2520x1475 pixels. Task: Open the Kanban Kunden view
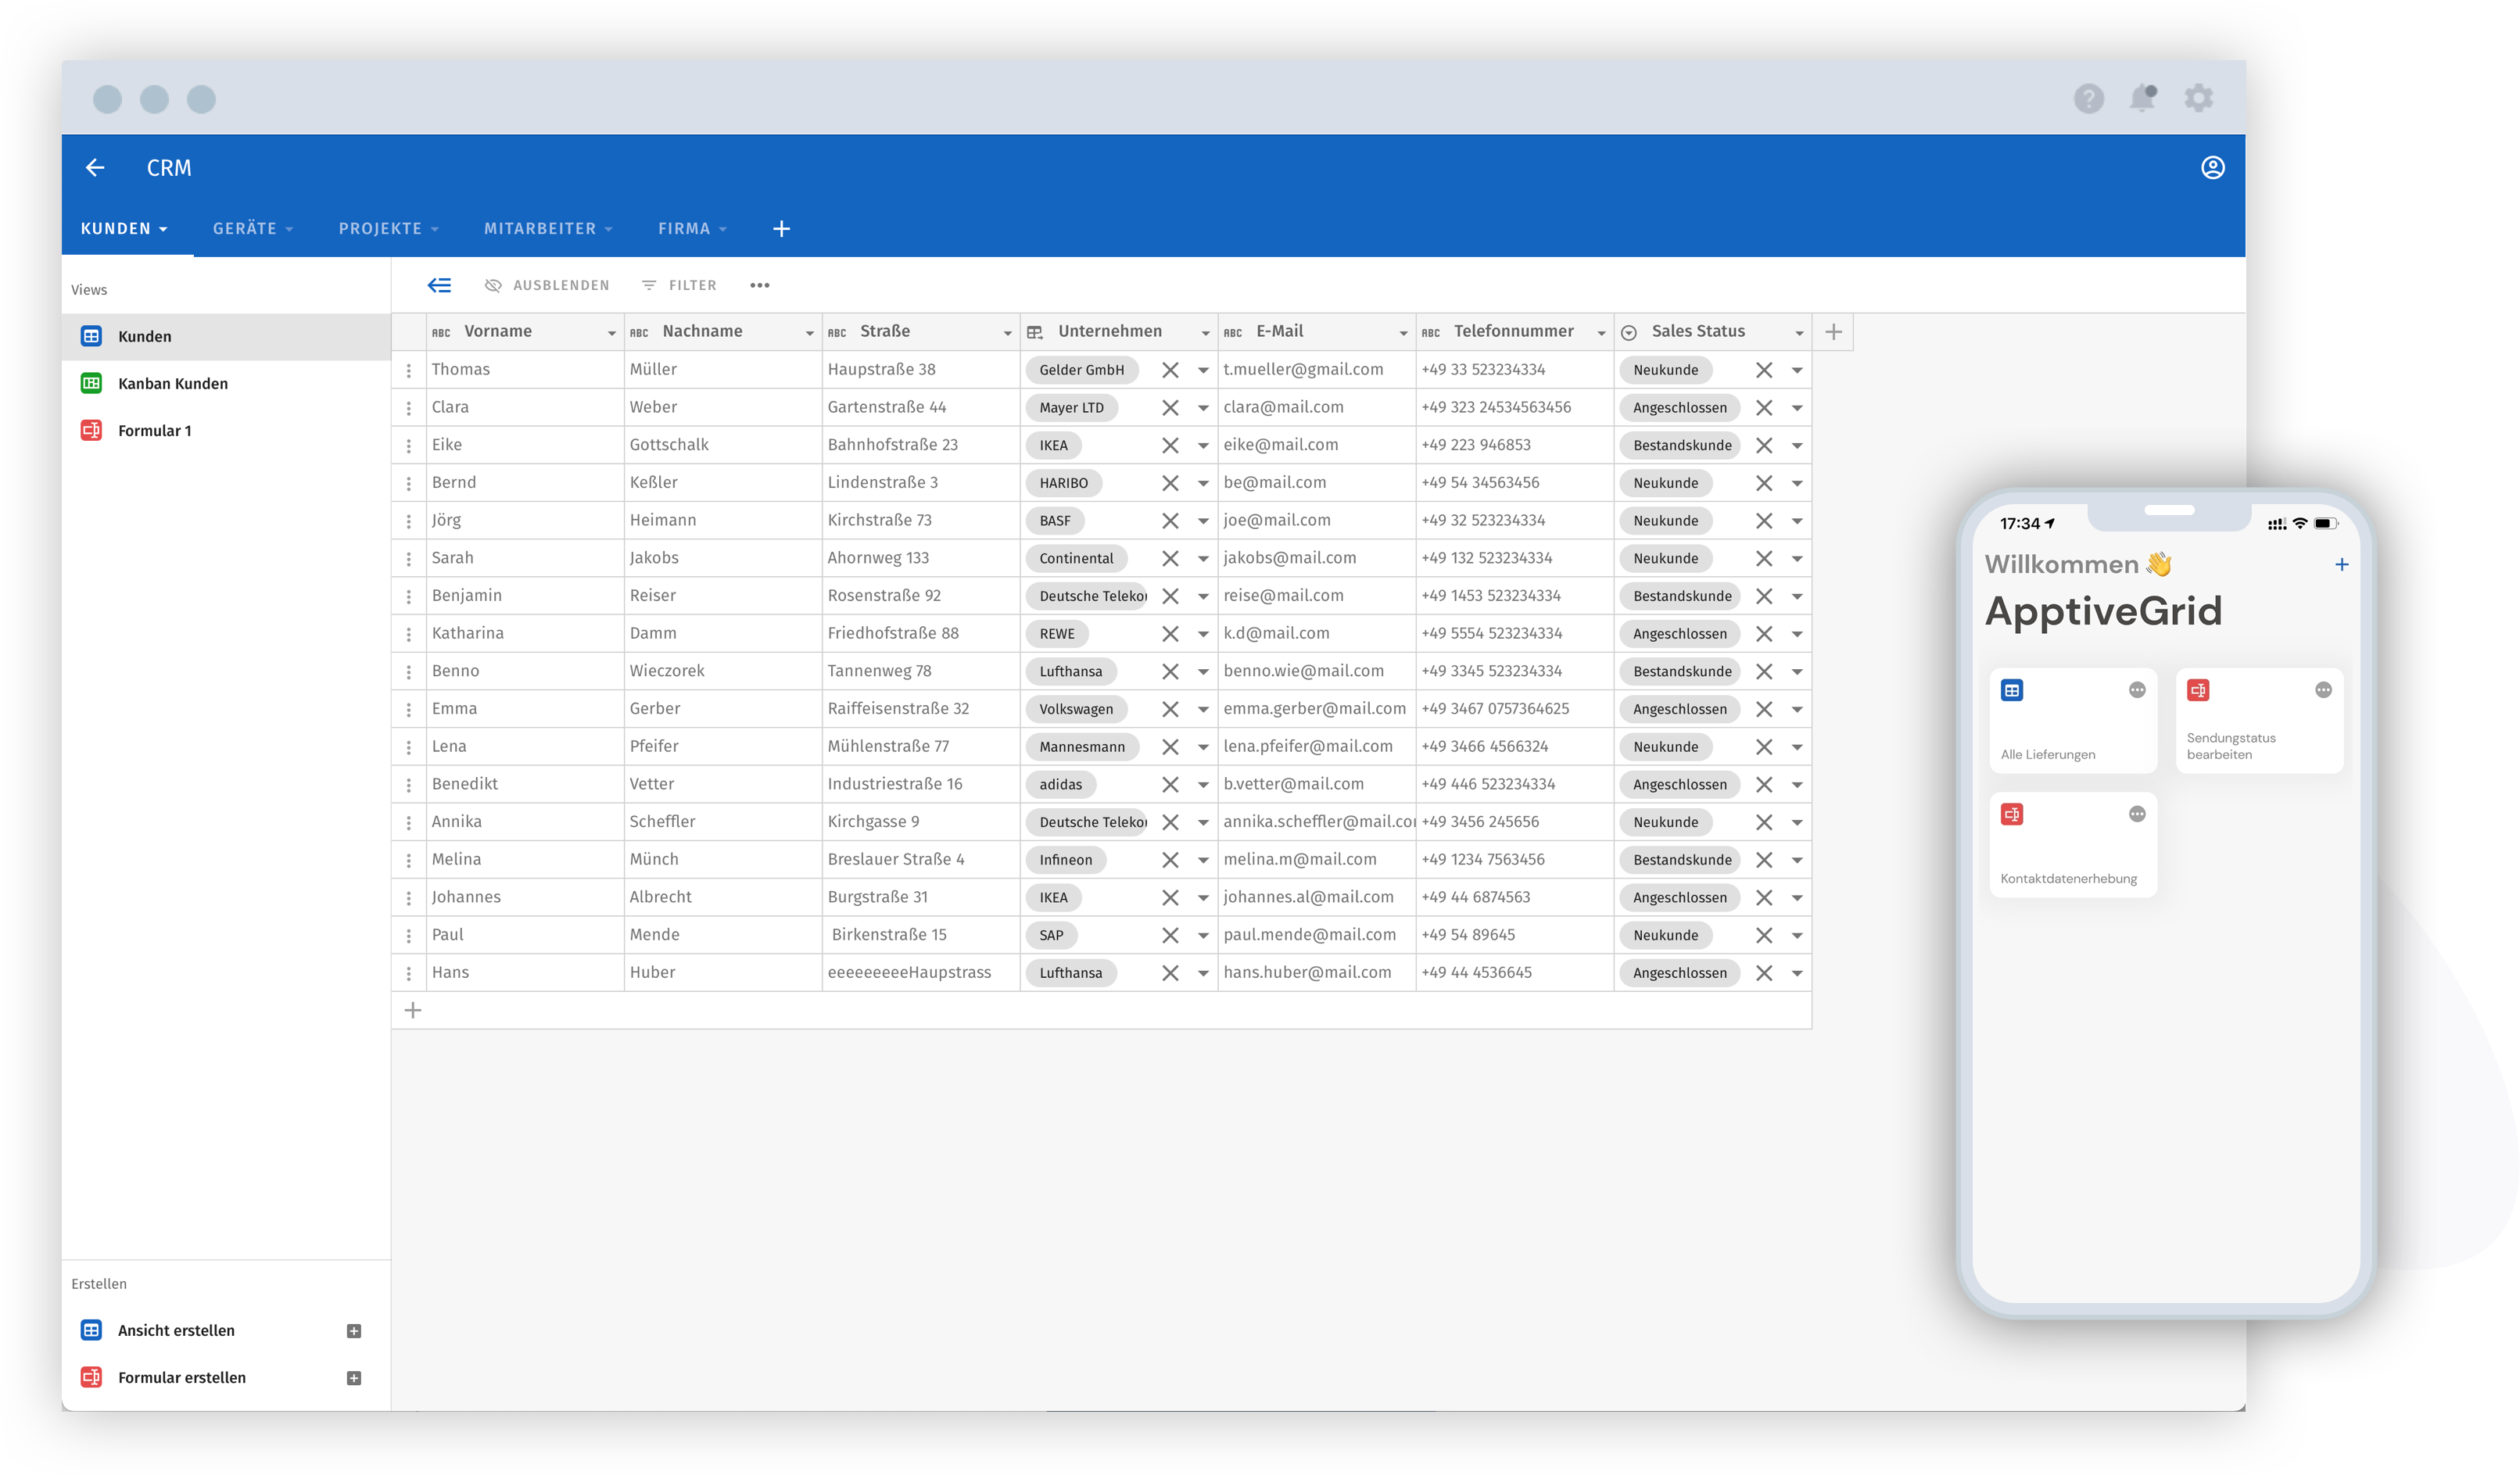click(172, 383)
